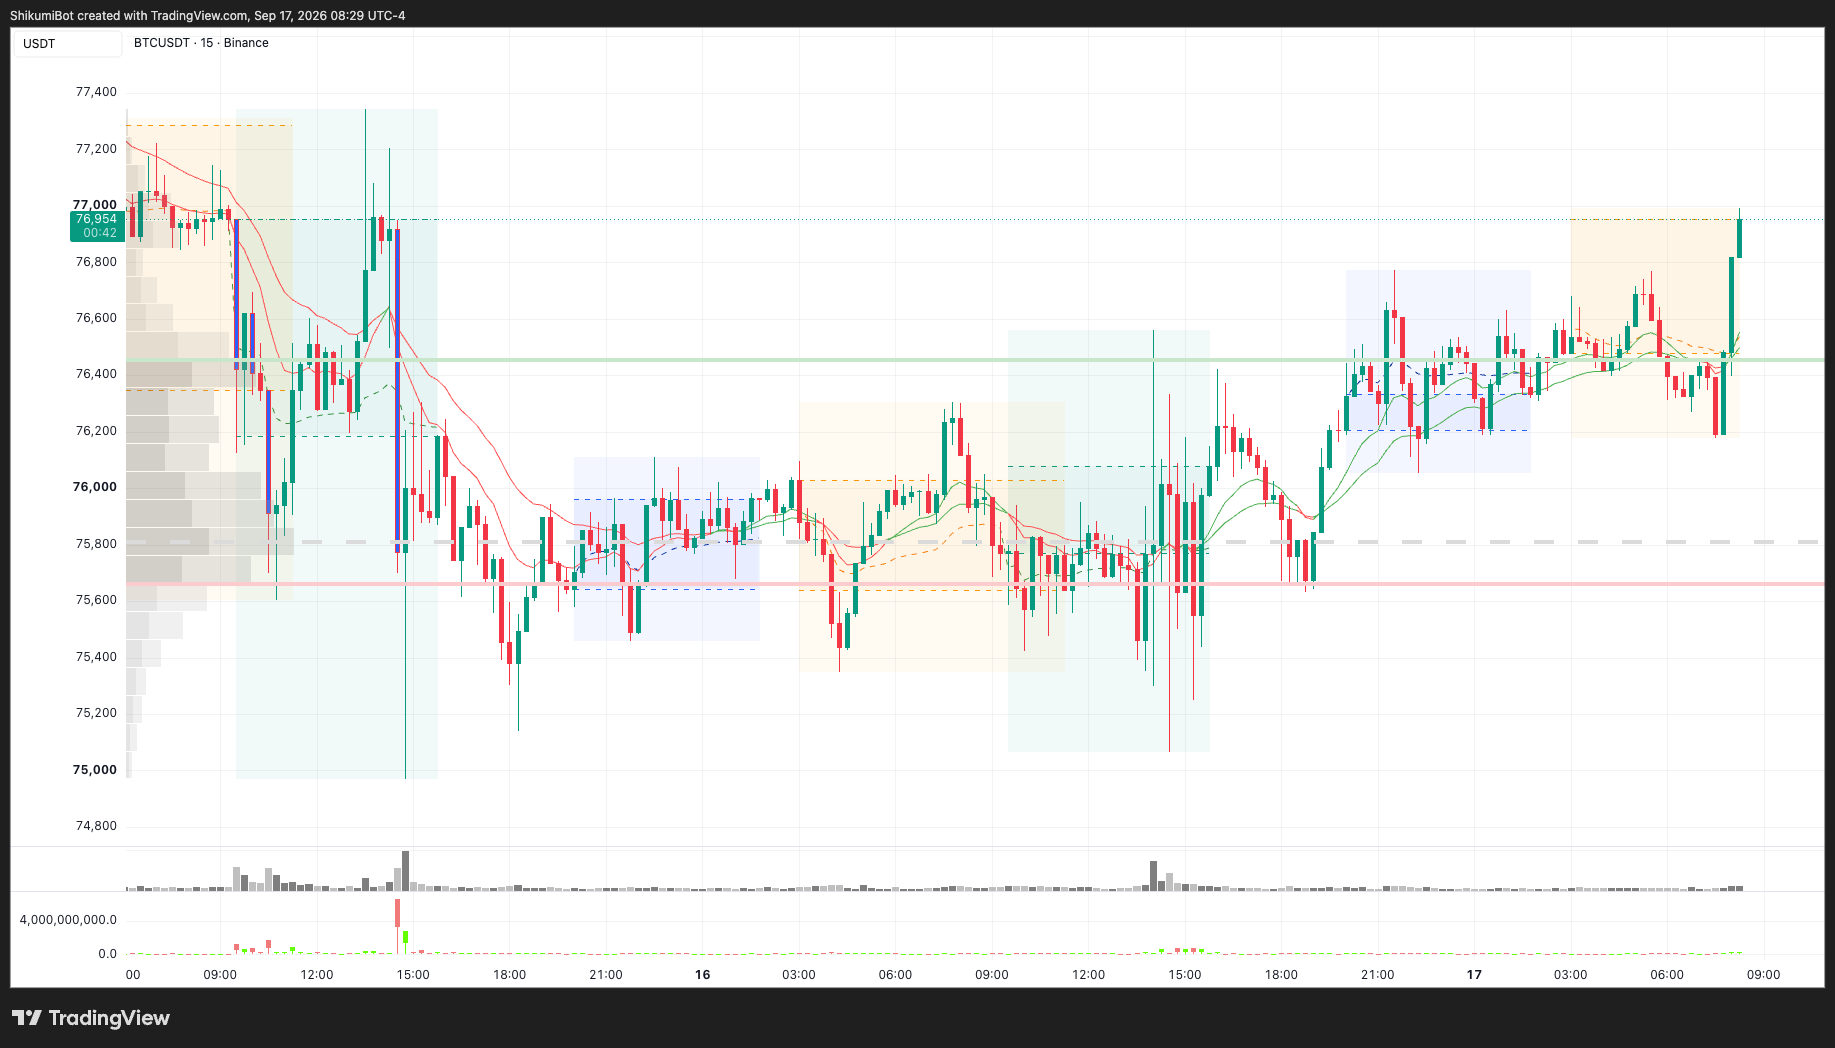Click the tall blue candle near 15:00
Screen dimensions: 1835x1048
click(398, 391)
